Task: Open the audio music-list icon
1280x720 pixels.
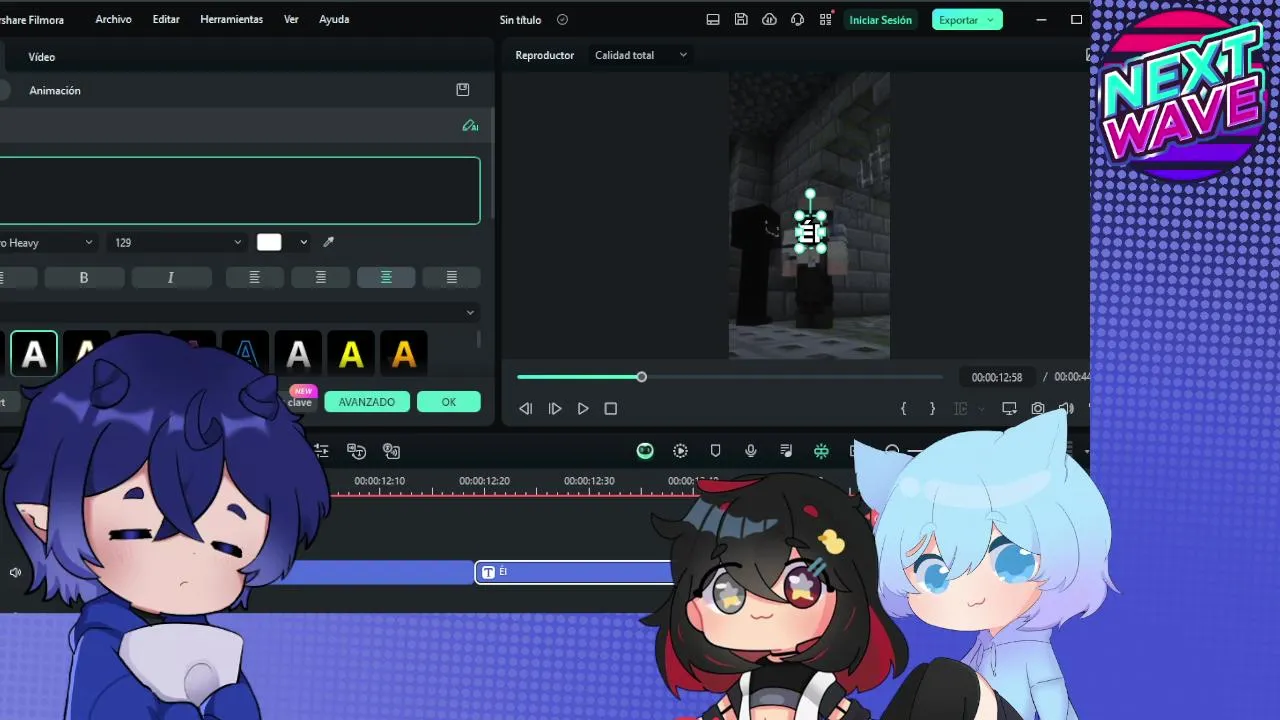Action: tap(786, 451)
